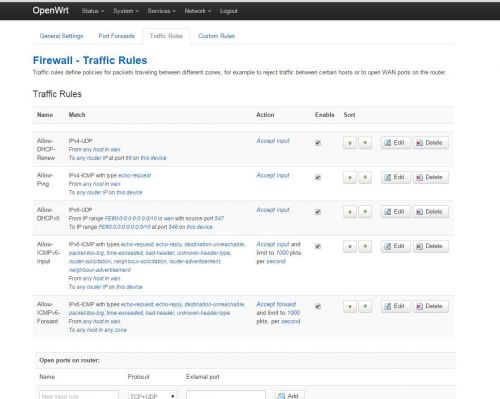The image size is (500, 399).
Task: Delete the Allow-ICMPv6-Input rule
Action: pyautogui.click(x=430, y=246)
